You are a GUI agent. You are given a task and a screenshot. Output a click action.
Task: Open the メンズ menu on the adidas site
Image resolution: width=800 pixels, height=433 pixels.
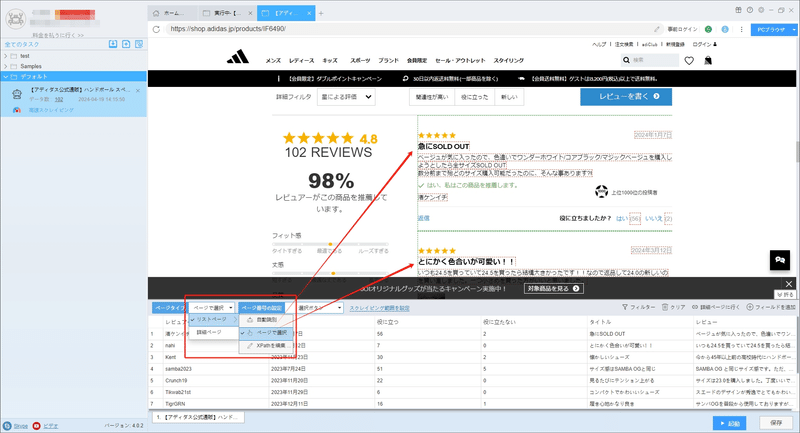273,60
